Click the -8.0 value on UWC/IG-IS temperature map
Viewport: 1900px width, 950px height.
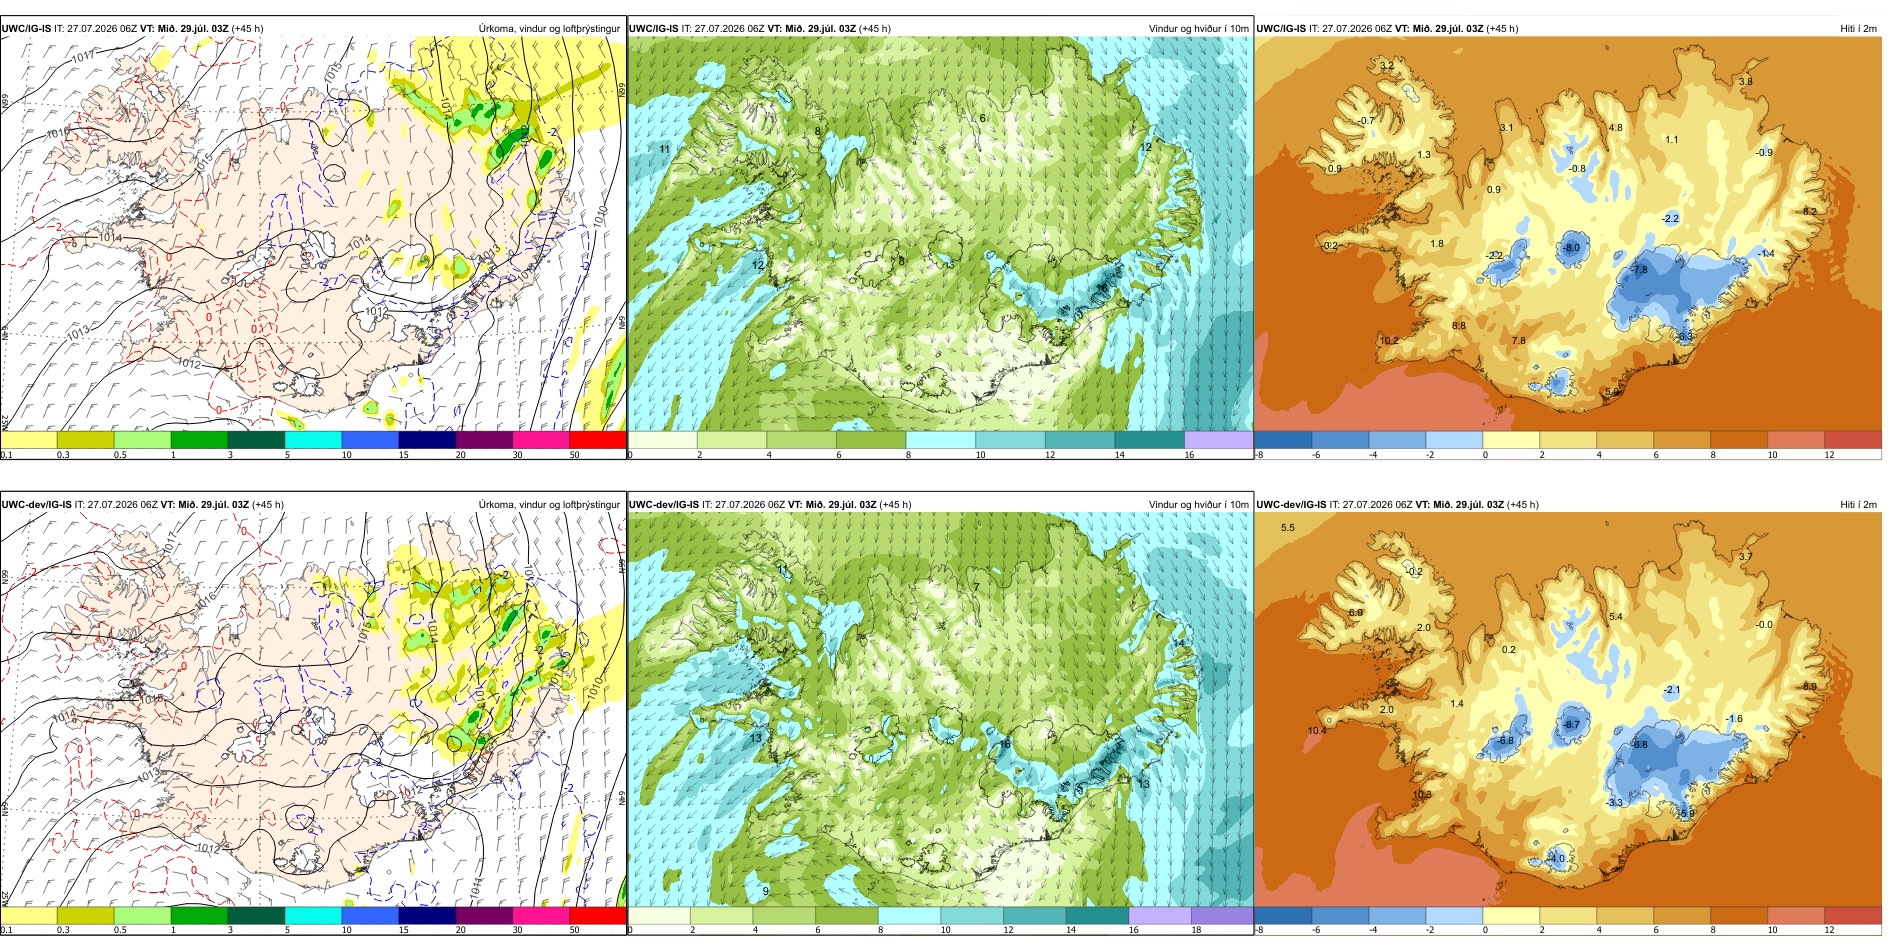click(1572, 247)
